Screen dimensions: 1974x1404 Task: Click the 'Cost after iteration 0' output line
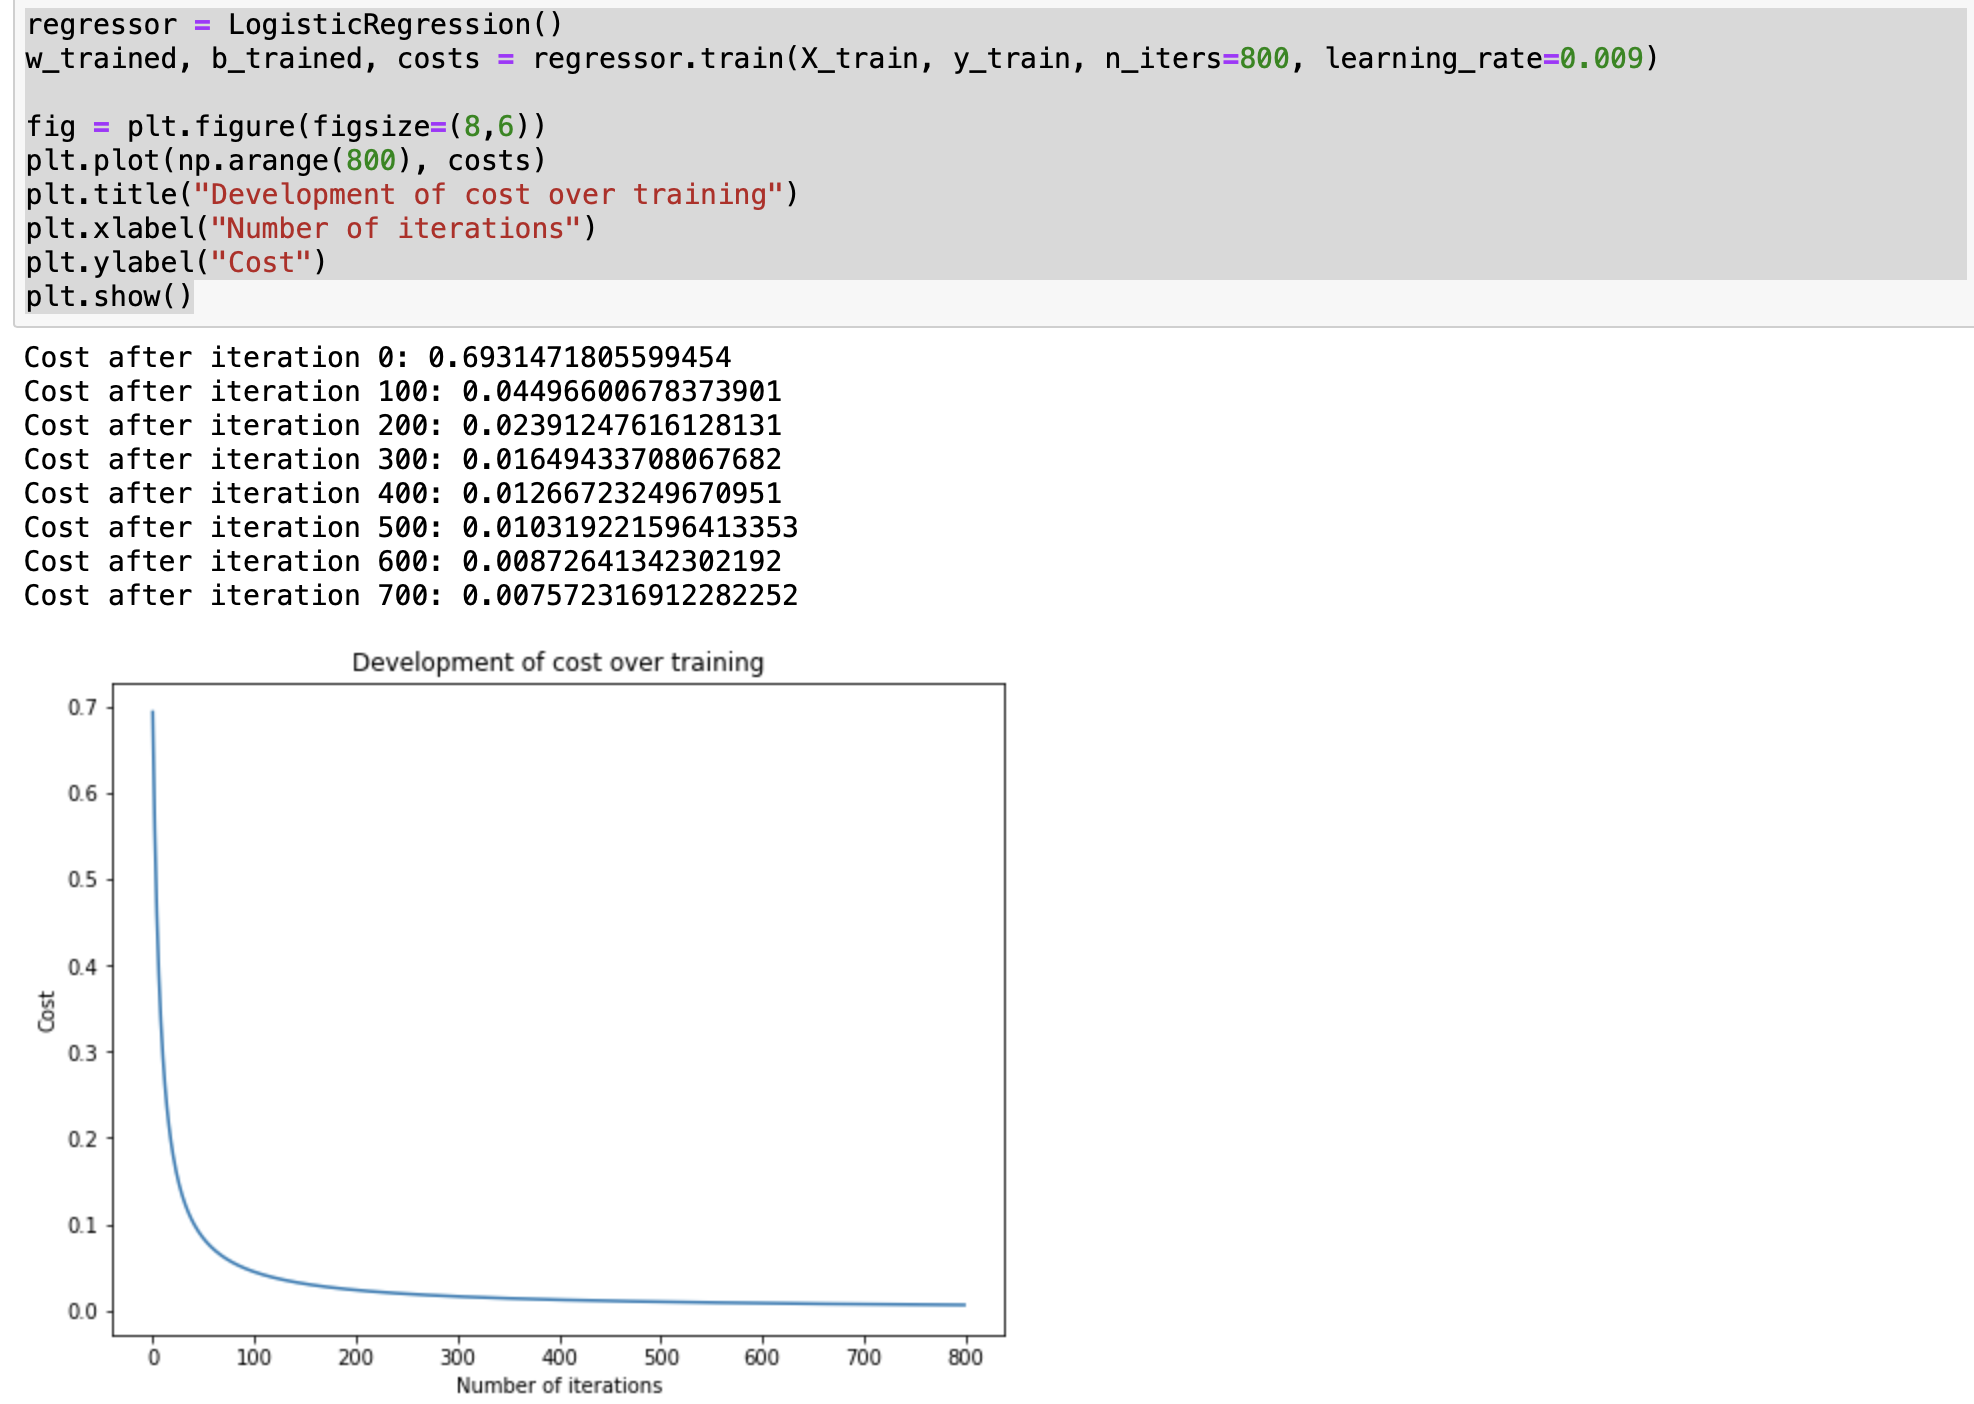pos(377,358)
